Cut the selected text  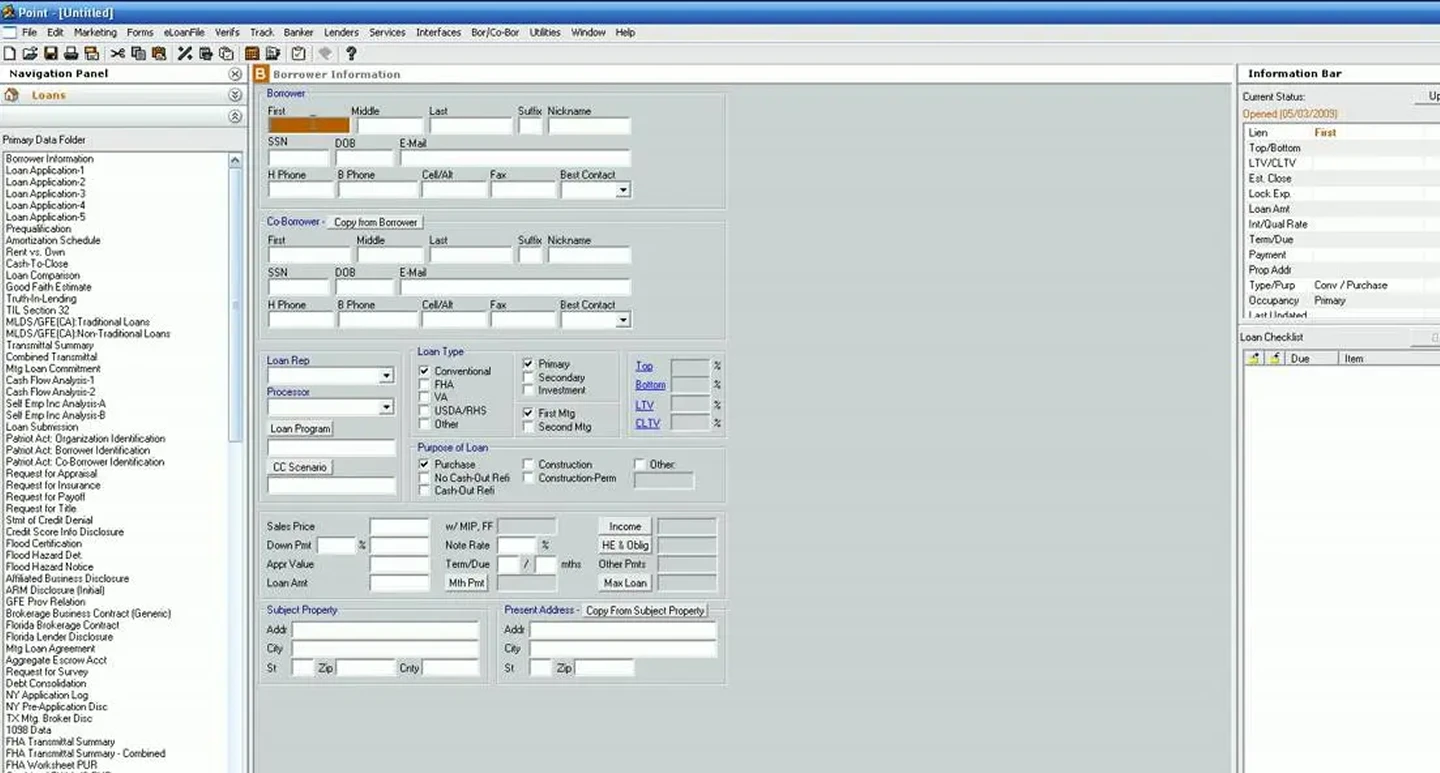click(116, 54)
